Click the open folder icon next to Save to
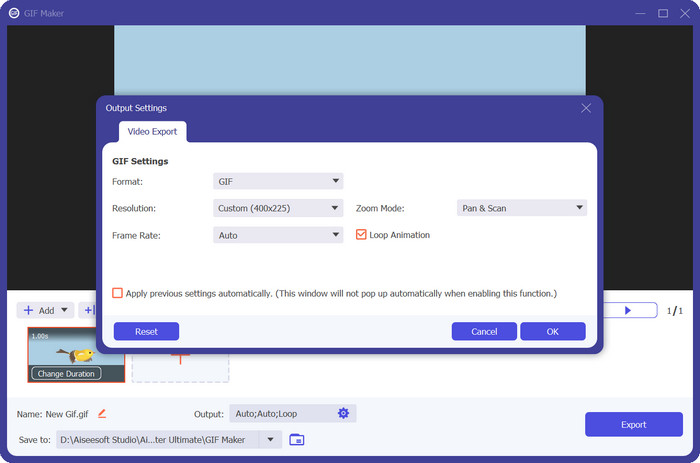The width and height of the screenshot is (700, 463). pos(297,439)
